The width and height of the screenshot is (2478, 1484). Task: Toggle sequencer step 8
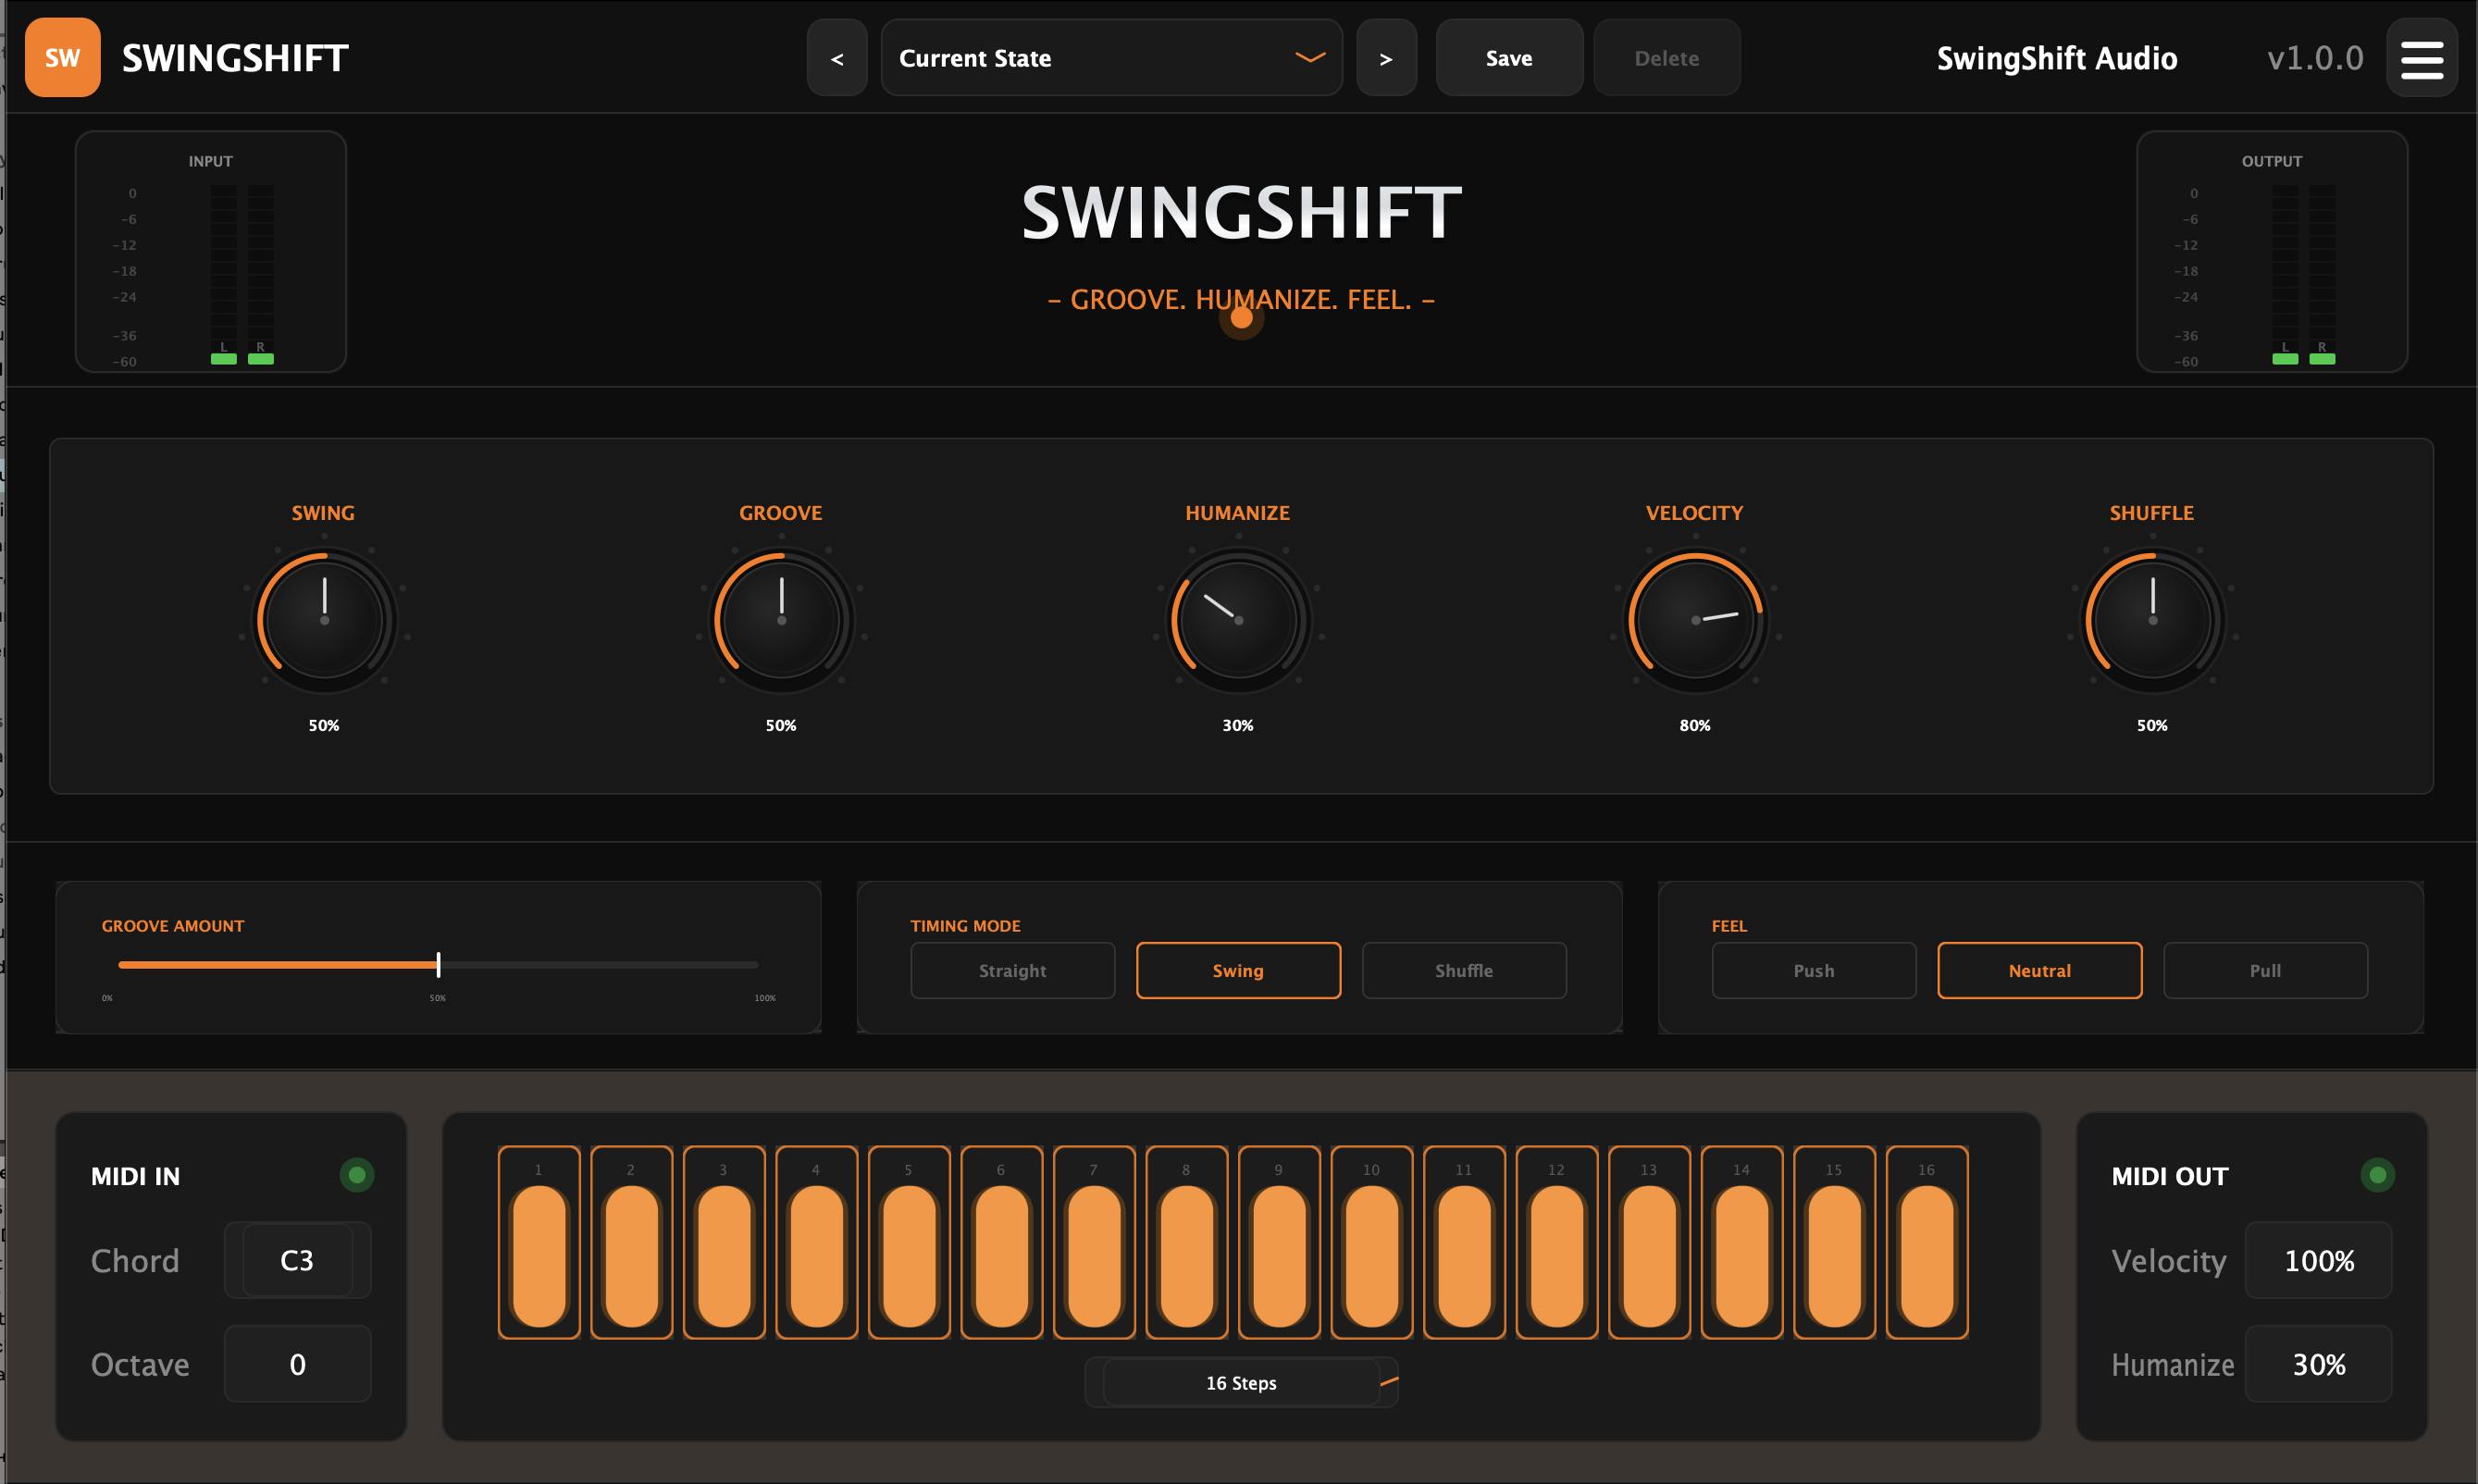tap(1187, 1242)
